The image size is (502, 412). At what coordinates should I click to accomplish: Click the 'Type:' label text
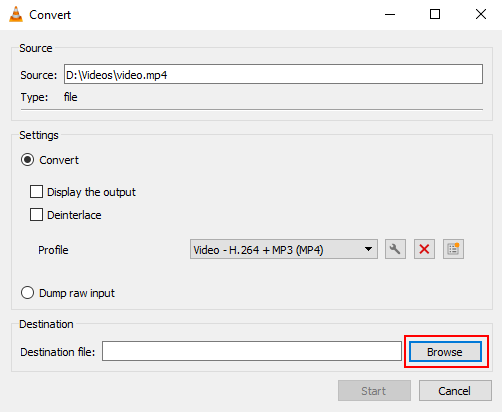(x=34, y=97)
